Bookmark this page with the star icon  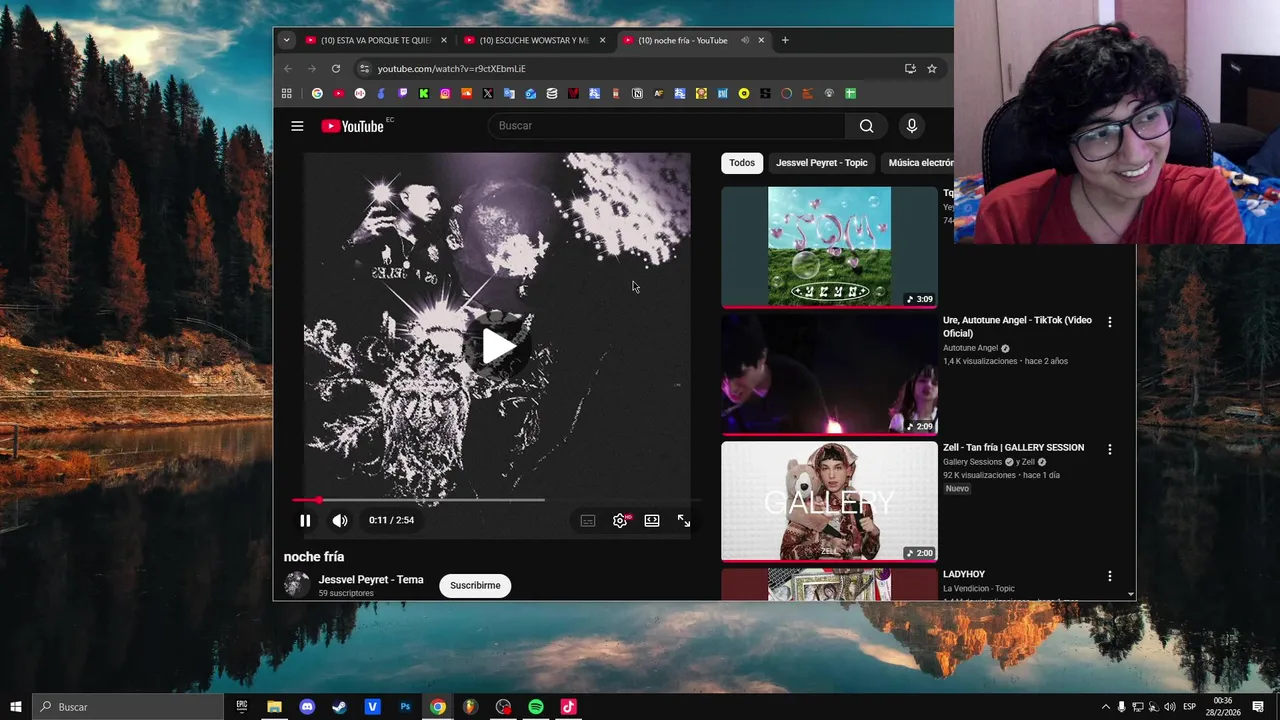pos(932,68)
